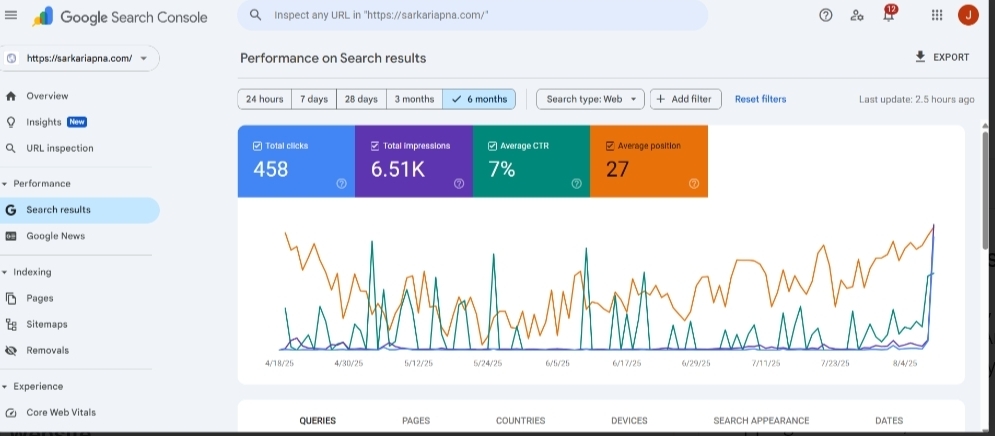Click the search magnifier icon in URL bar
The image size is (995, 436).
point(256,15)
